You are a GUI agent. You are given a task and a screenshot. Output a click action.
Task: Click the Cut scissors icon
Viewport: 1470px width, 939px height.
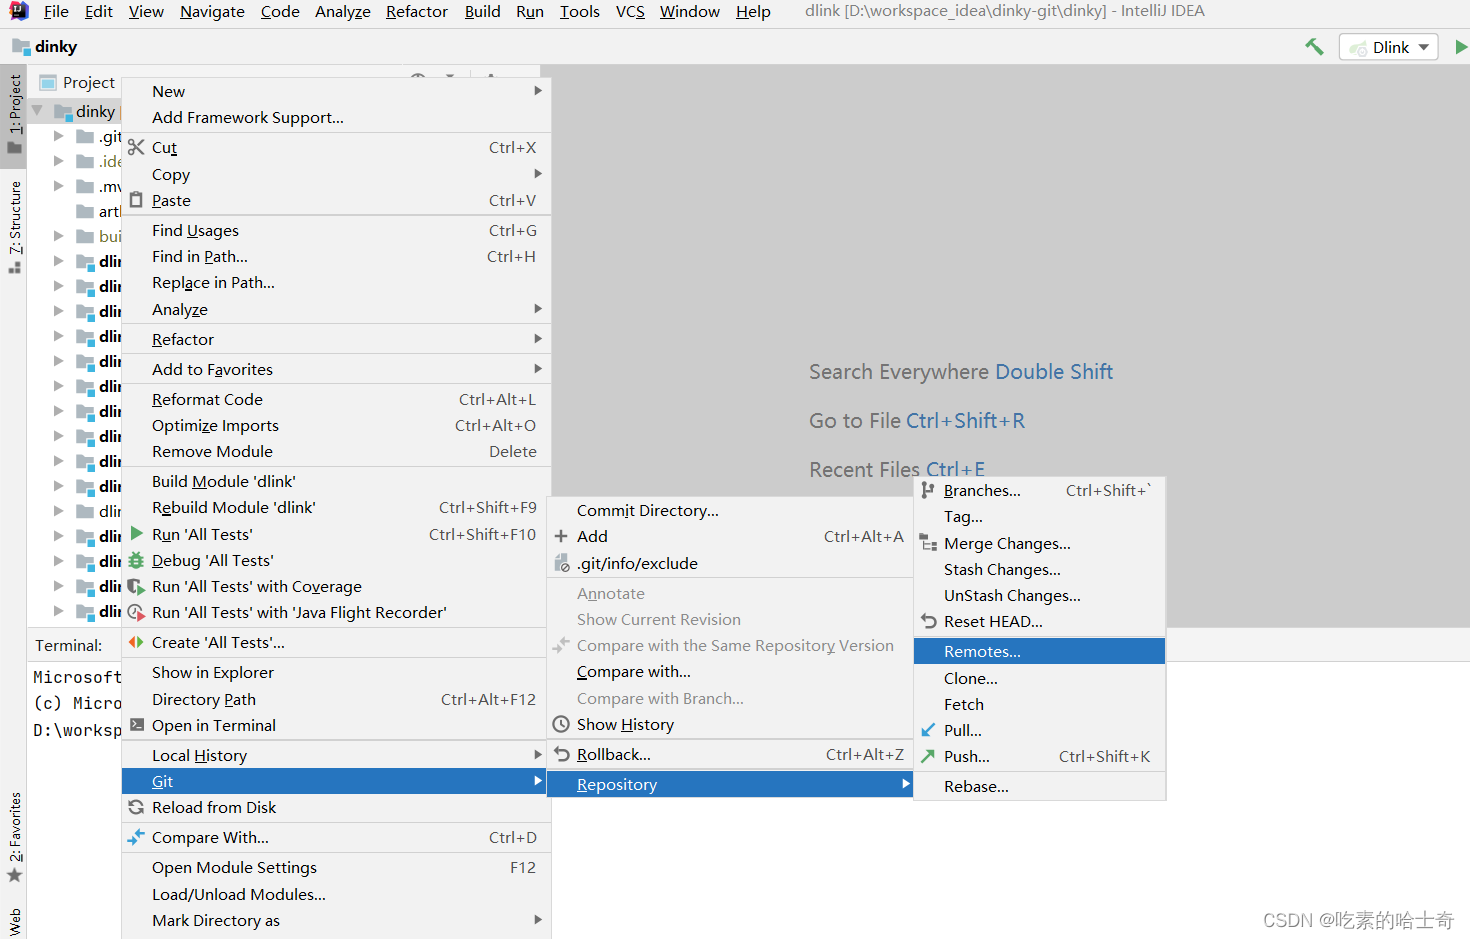136,147
